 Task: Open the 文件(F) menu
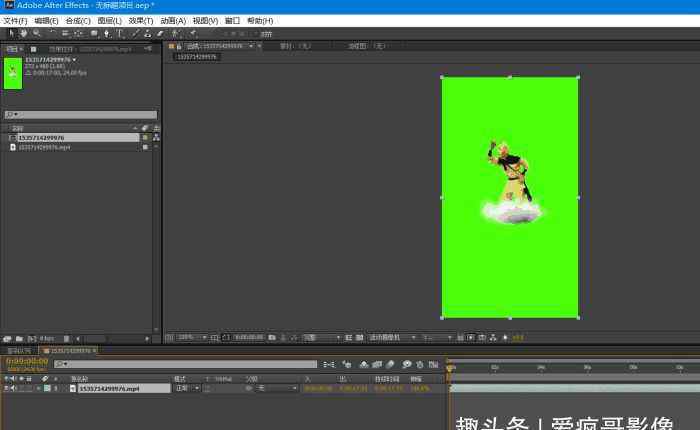pos(15,21)
